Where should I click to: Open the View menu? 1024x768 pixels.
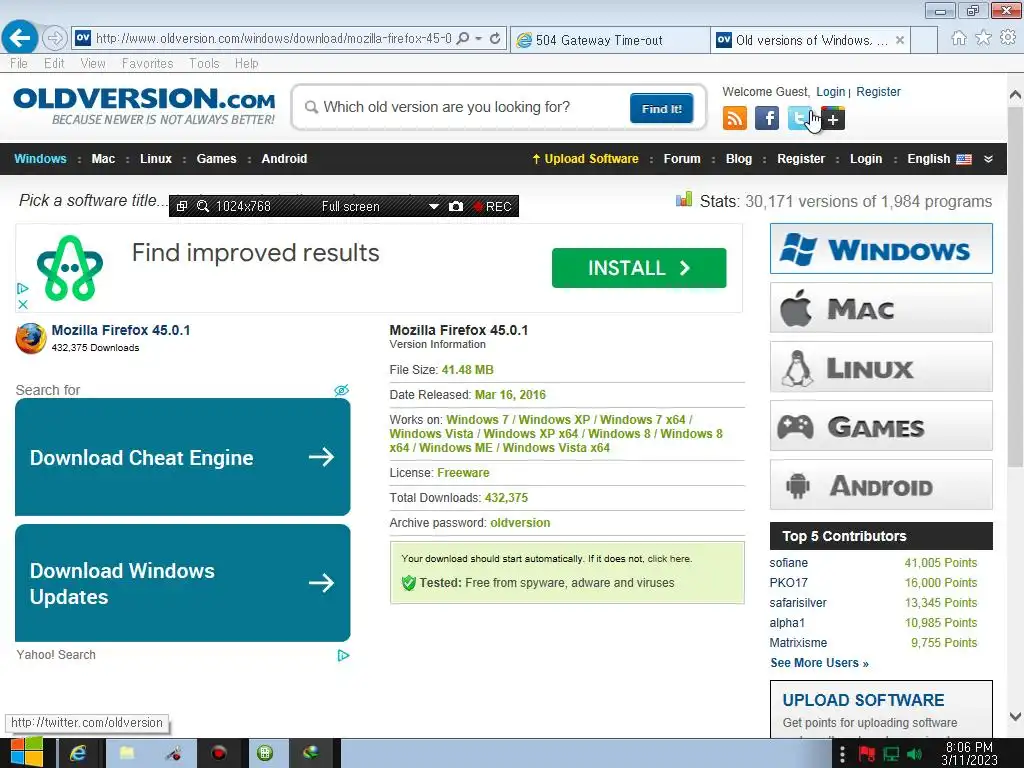pyautogui.click(x=93, y=63)
